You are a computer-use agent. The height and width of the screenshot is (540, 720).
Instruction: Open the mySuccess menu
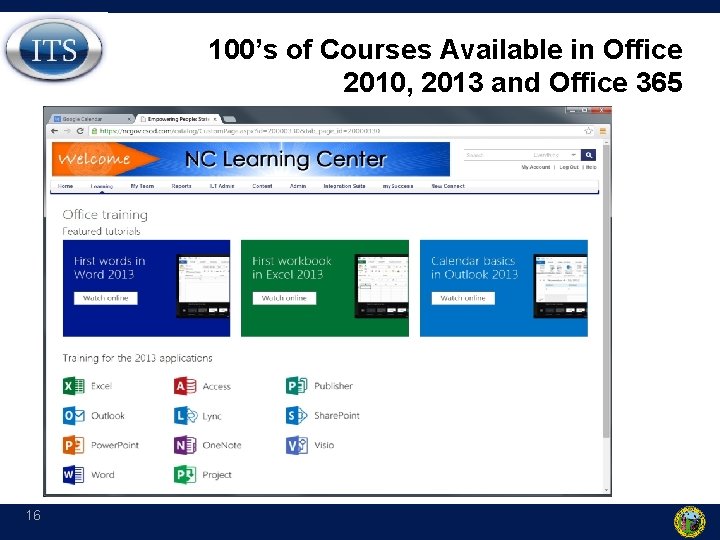(x=398, y=186)
